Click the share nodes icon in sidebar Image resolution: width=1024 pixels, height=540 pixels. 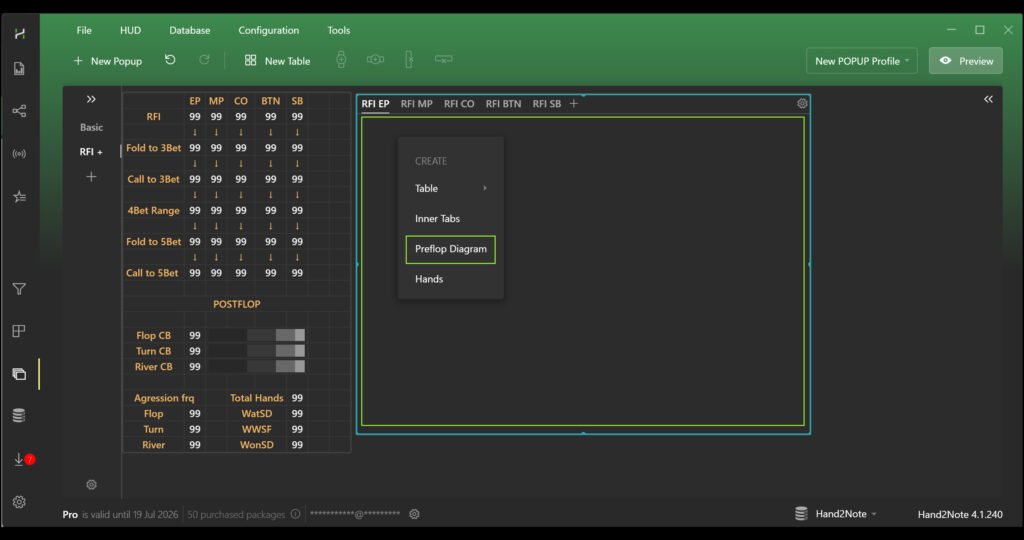click(x=19, y=111)
